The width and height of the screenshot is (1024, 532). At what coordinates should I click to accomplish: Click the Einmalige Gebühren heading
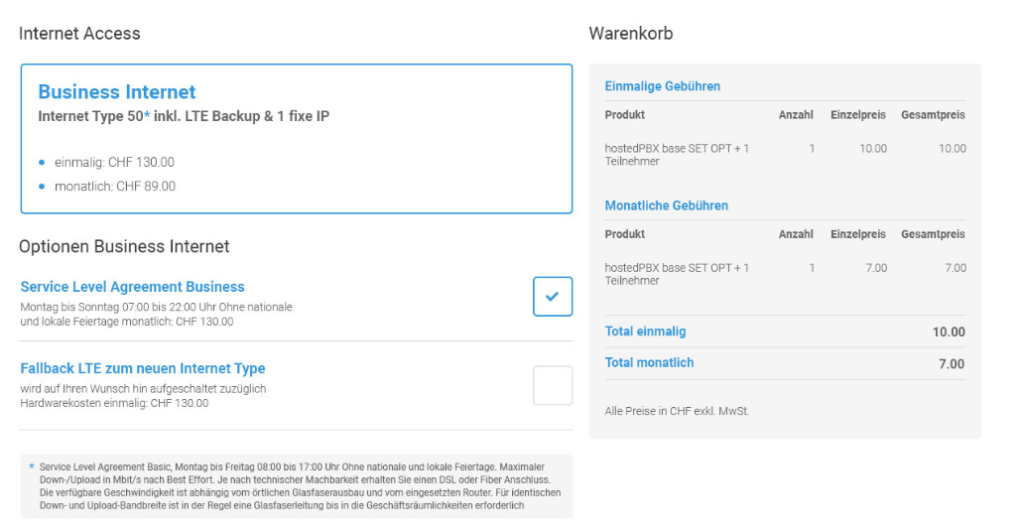tap(662, 86)
